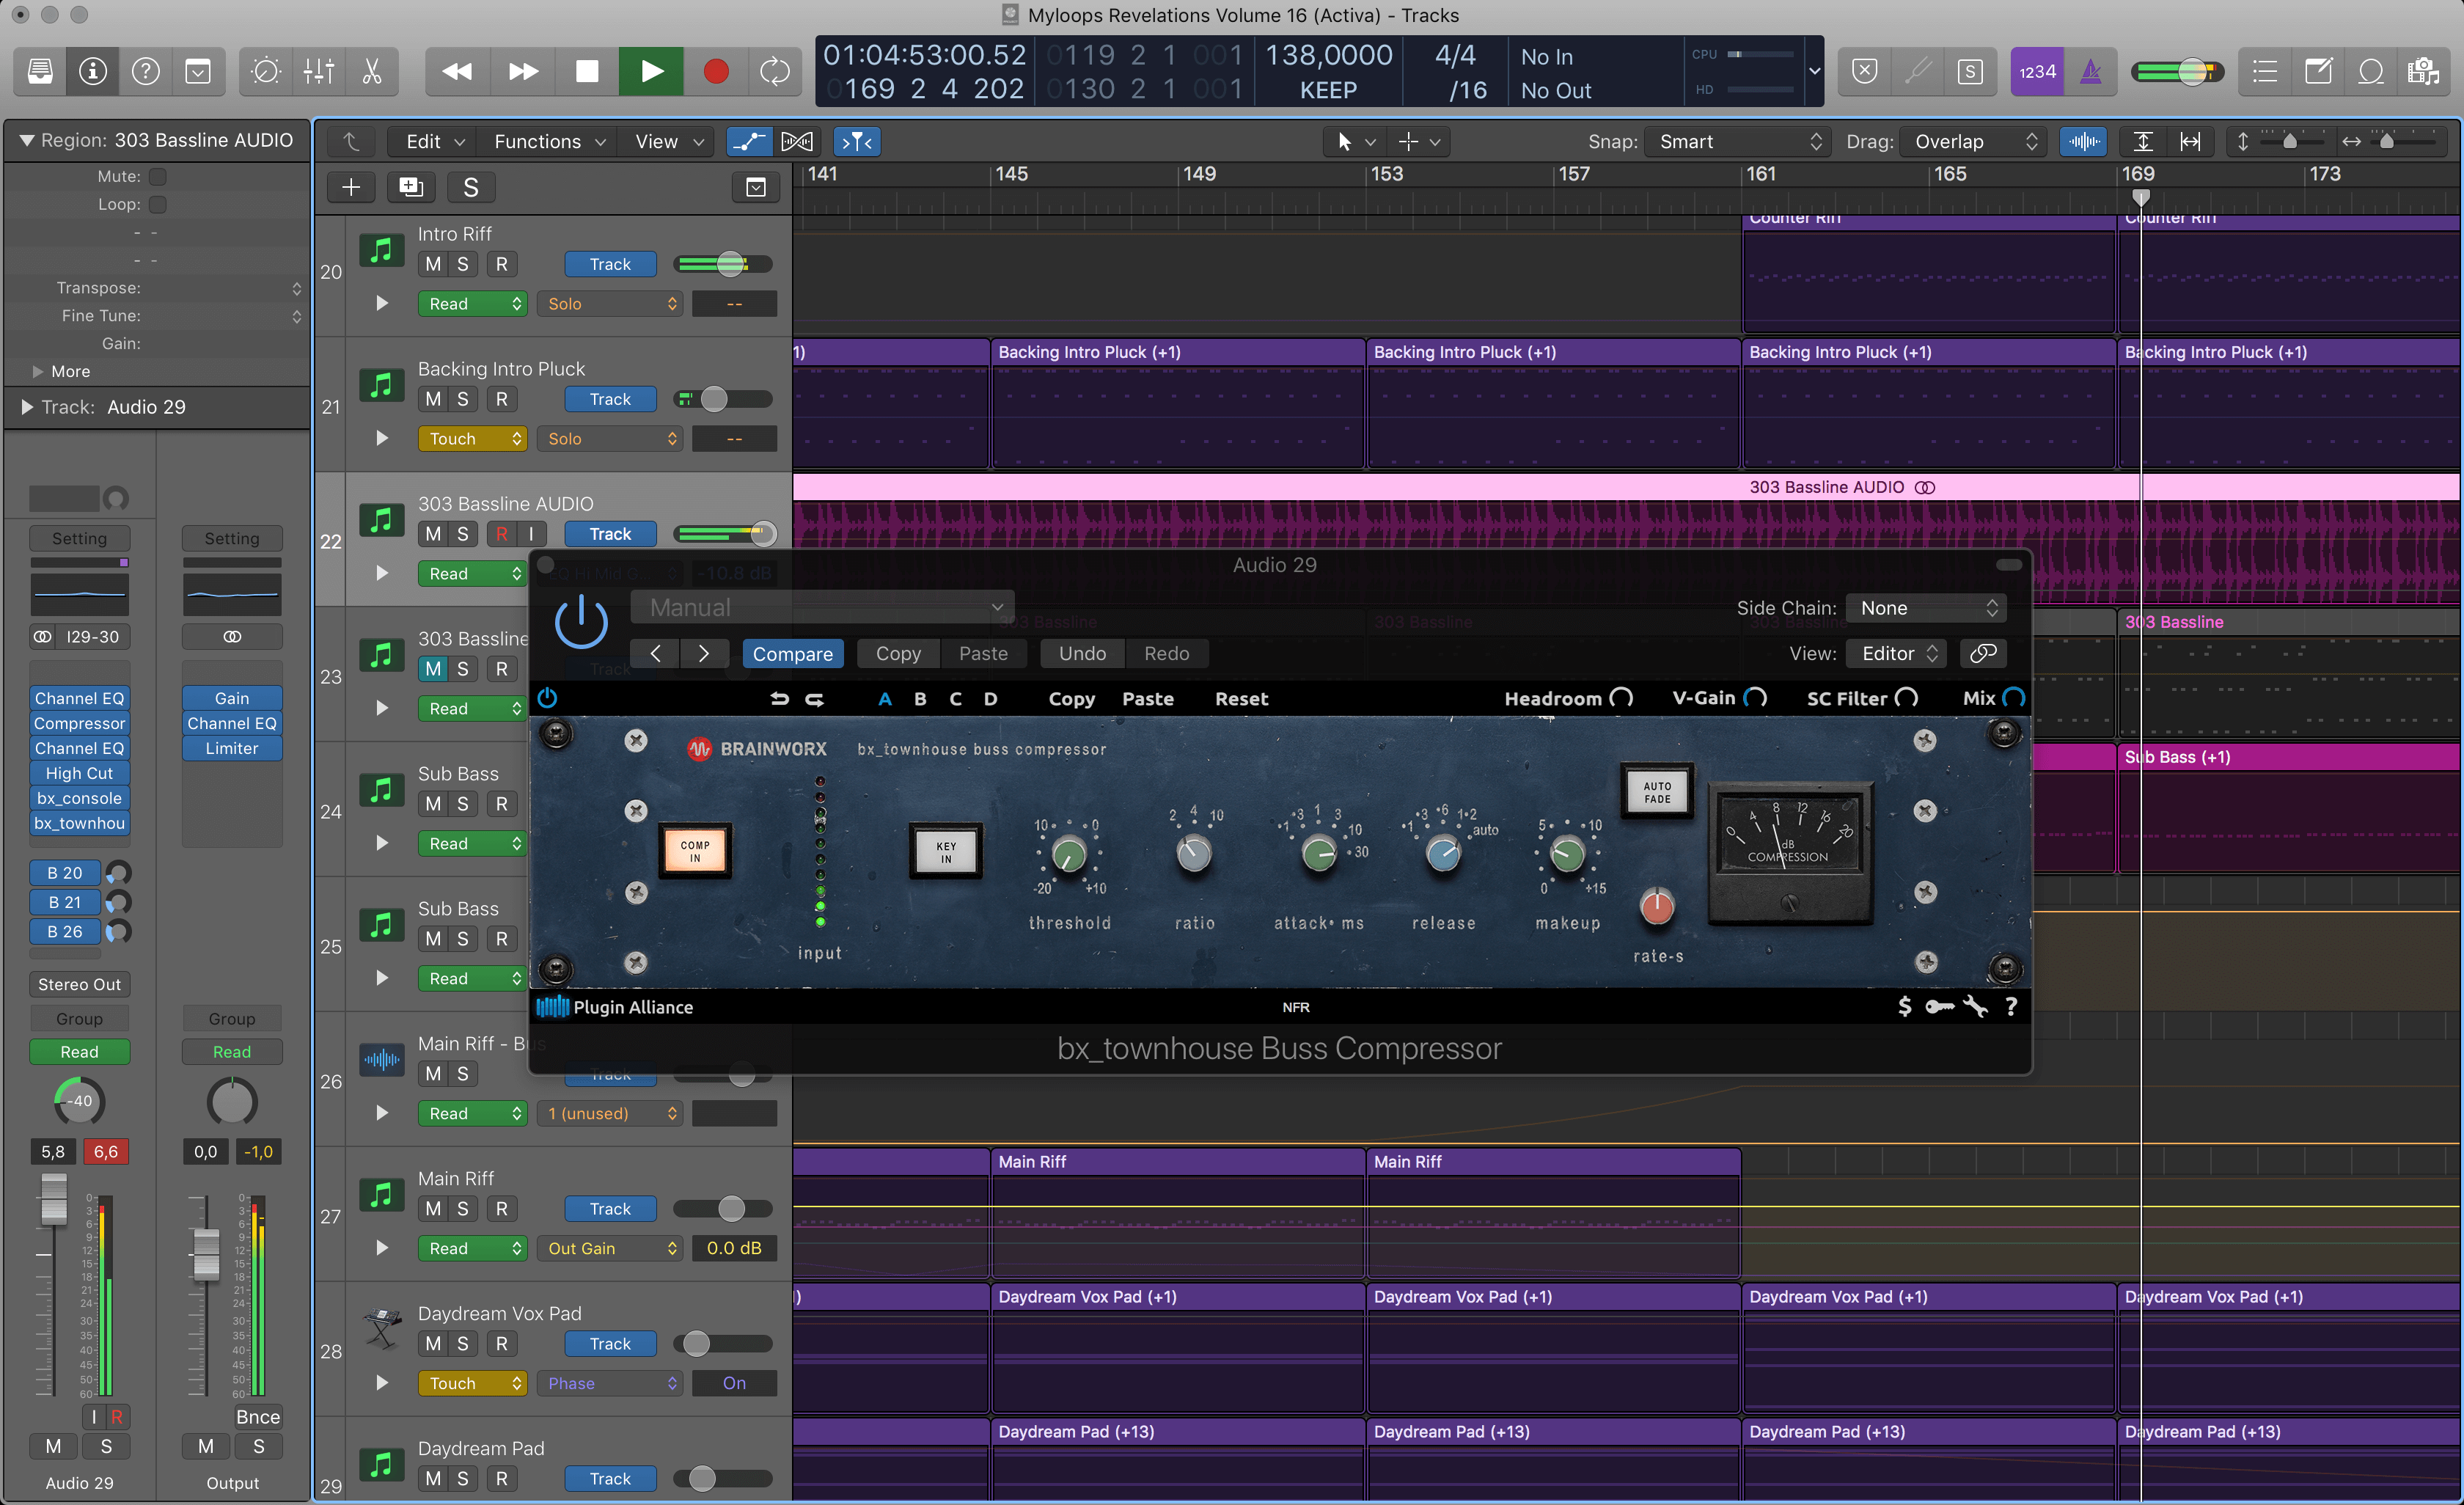Check the Mute checkbox in Region inspector
The image size is (2464, 1505).
coord(158,176)
